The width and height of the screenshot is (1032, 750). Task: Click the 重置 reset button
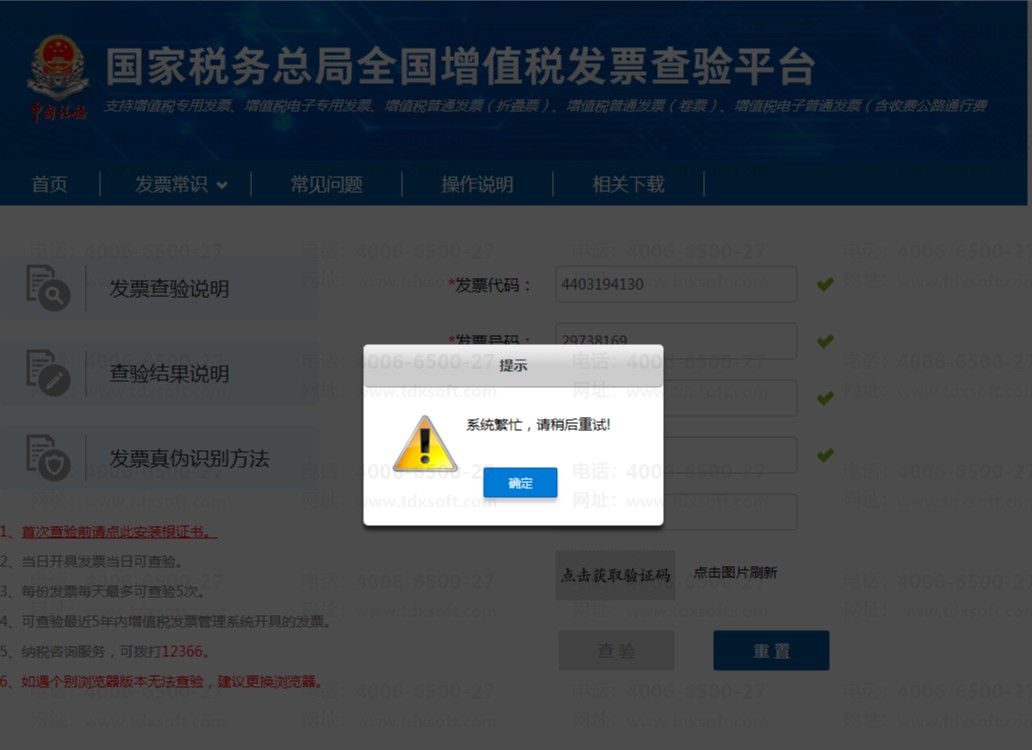[x=771, y=651]
